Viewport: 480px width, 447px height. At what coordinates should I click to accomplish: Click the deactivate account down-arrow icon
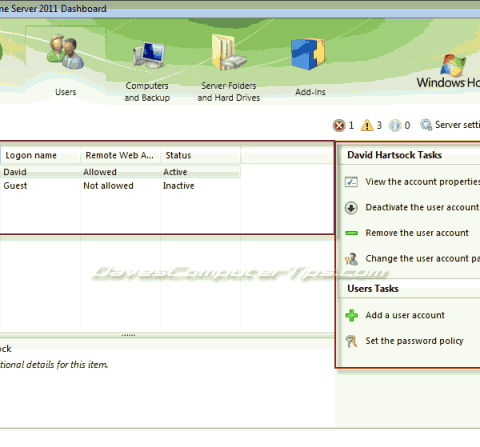pos(351,208)
